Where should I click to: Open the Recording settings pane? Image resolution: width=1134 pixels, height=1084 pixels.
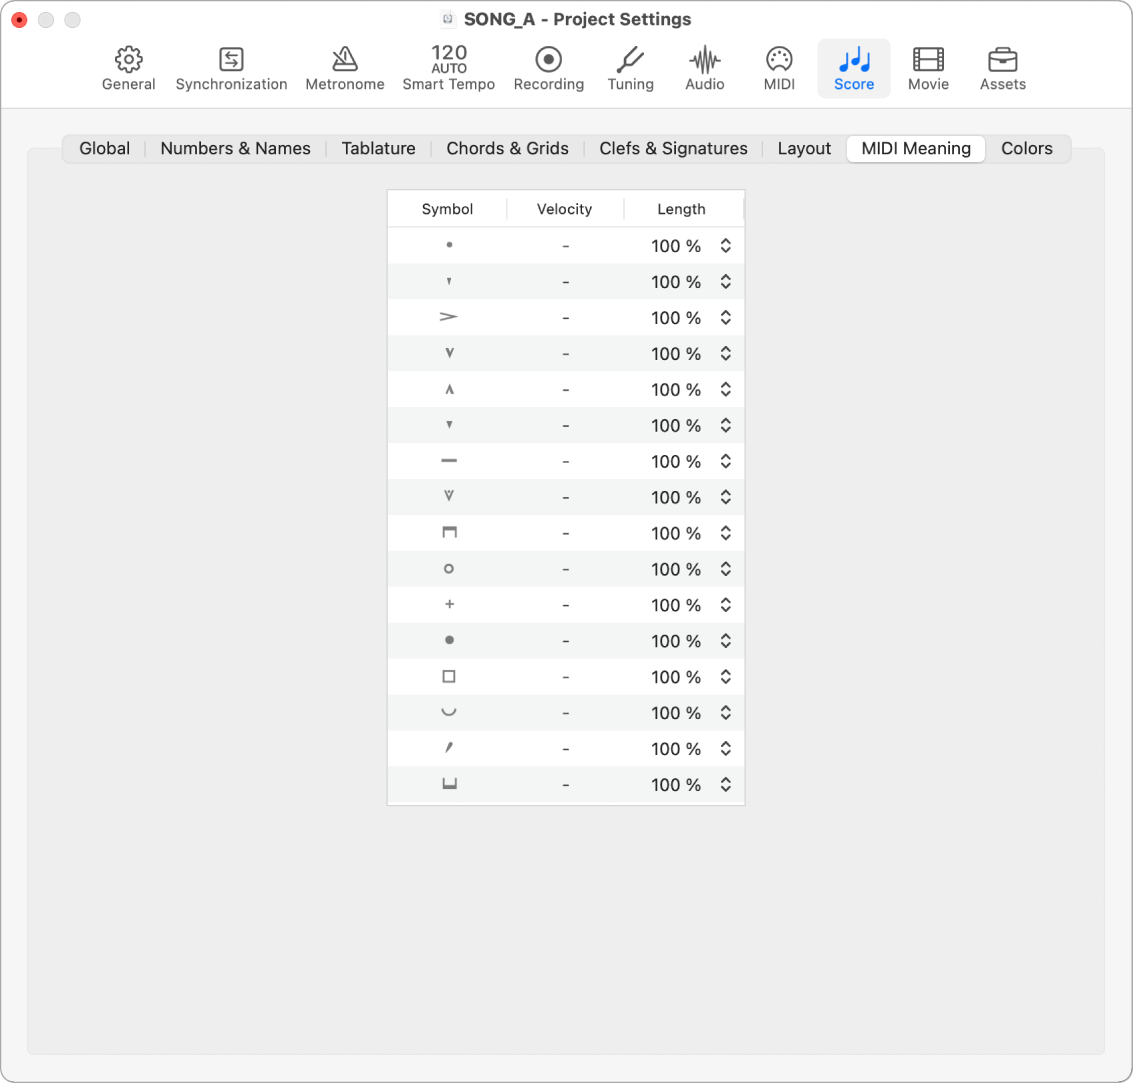pos(549,69)
